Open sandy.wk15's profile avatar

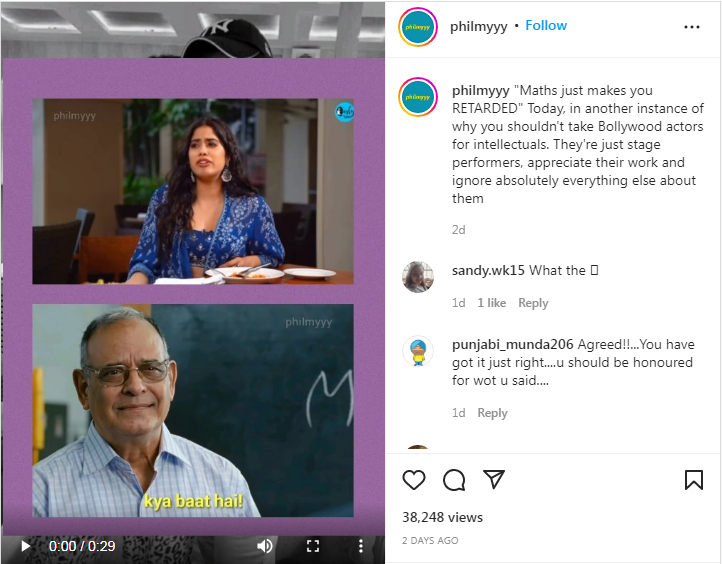[418, 277]
